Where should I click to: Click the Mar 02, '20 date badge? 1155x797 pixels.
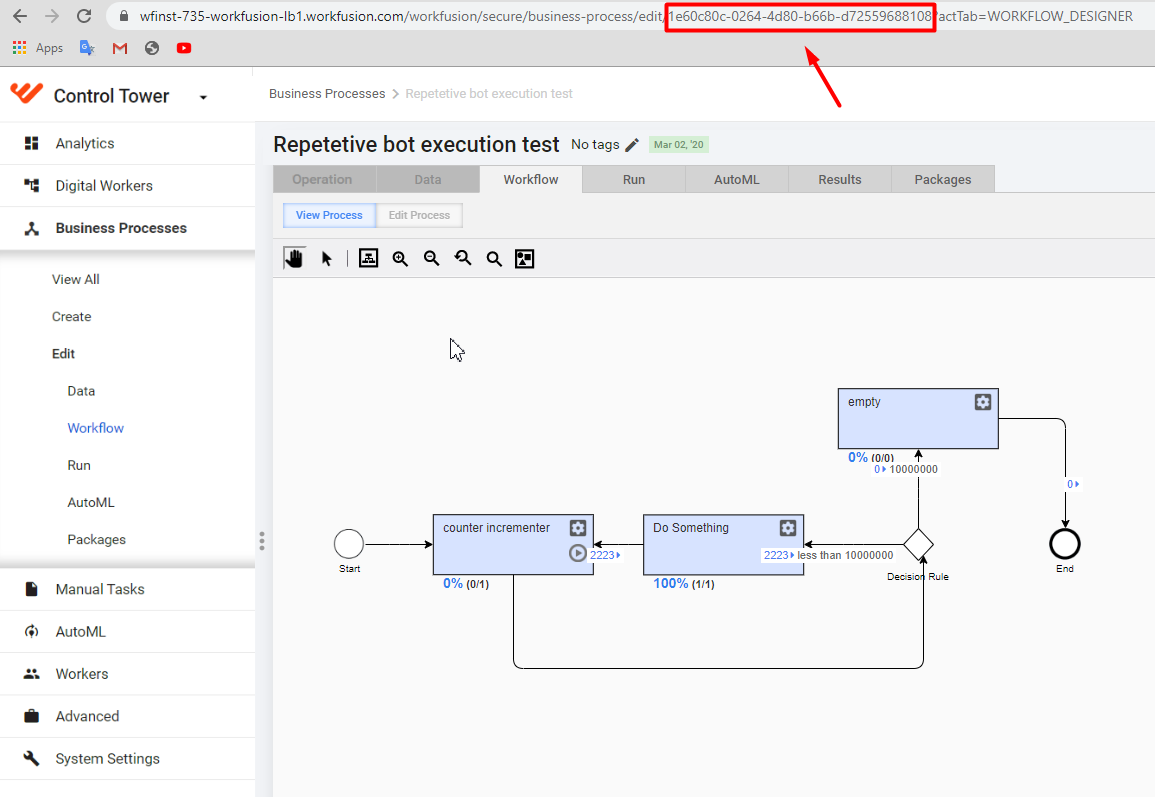pos(678,144)
